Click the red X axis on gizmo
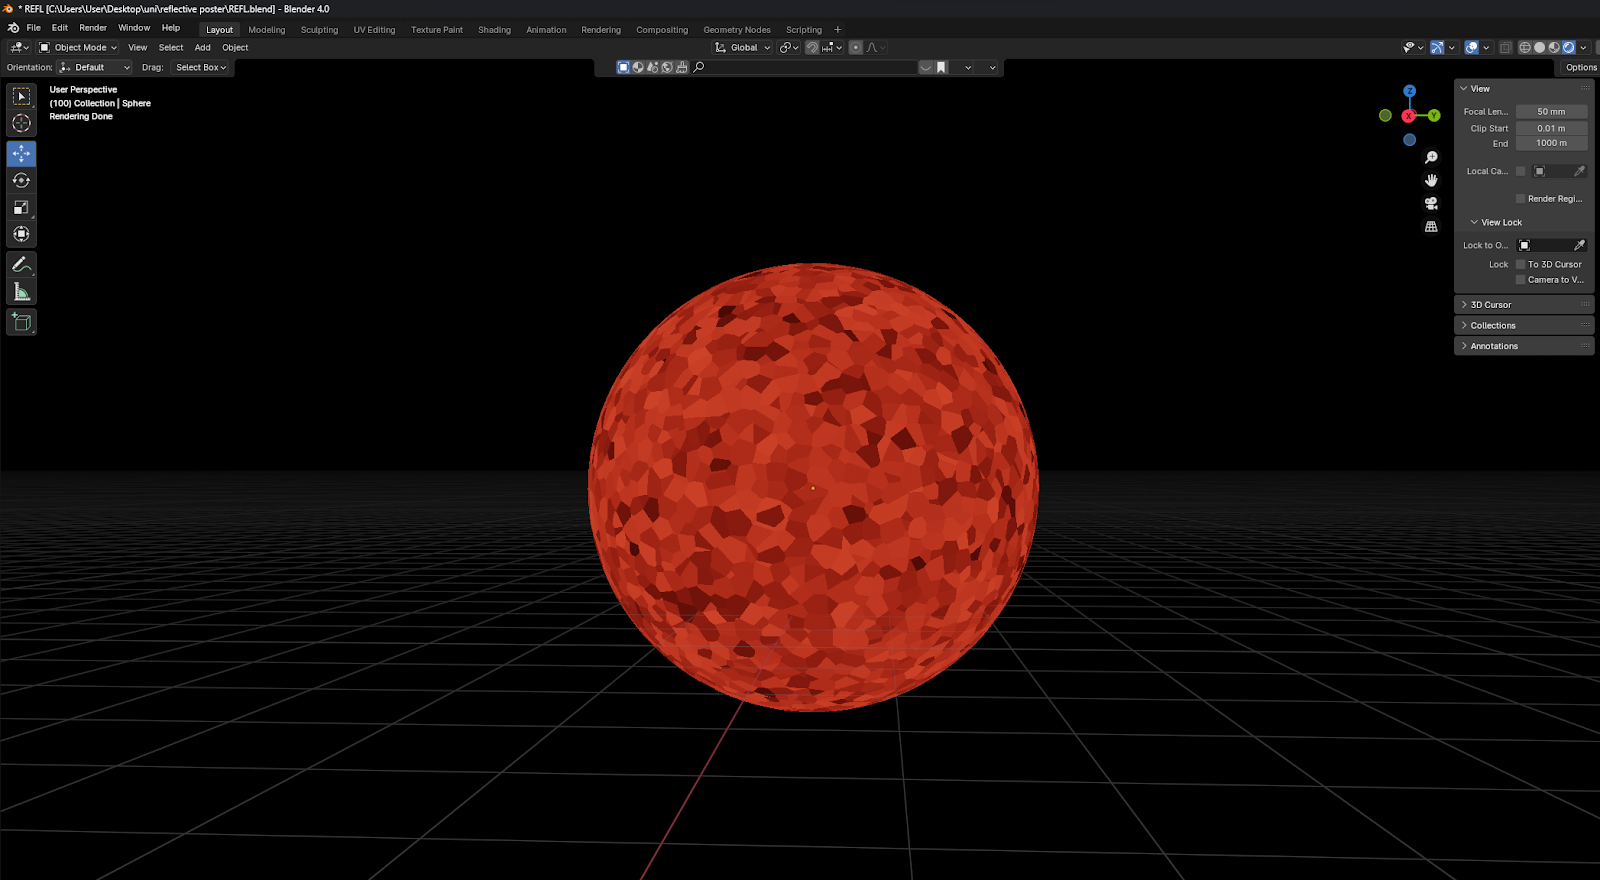 click(1408, 116)
